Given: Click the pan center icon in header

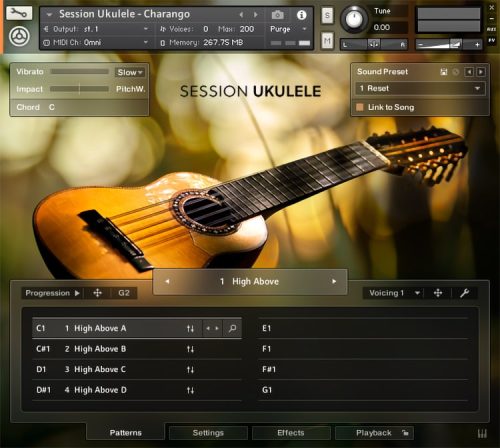Looking at the screenshot, I should [x=373, y=44].
